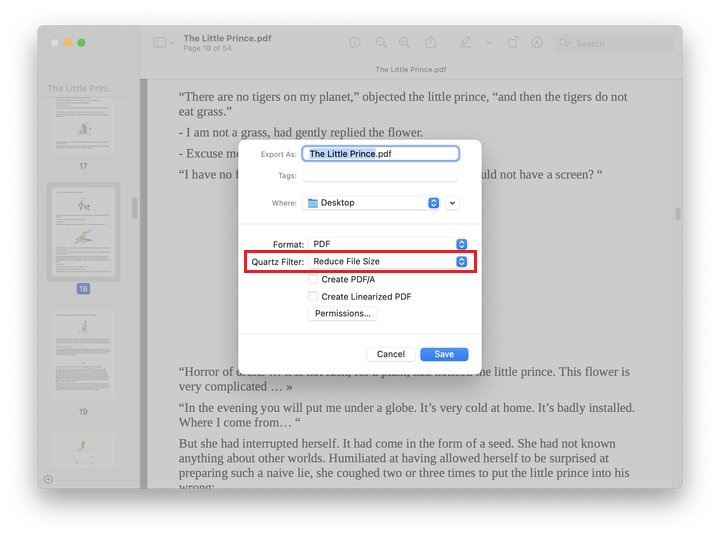Click the Permissions... button
720x538 pixels.
coord(343,314)
